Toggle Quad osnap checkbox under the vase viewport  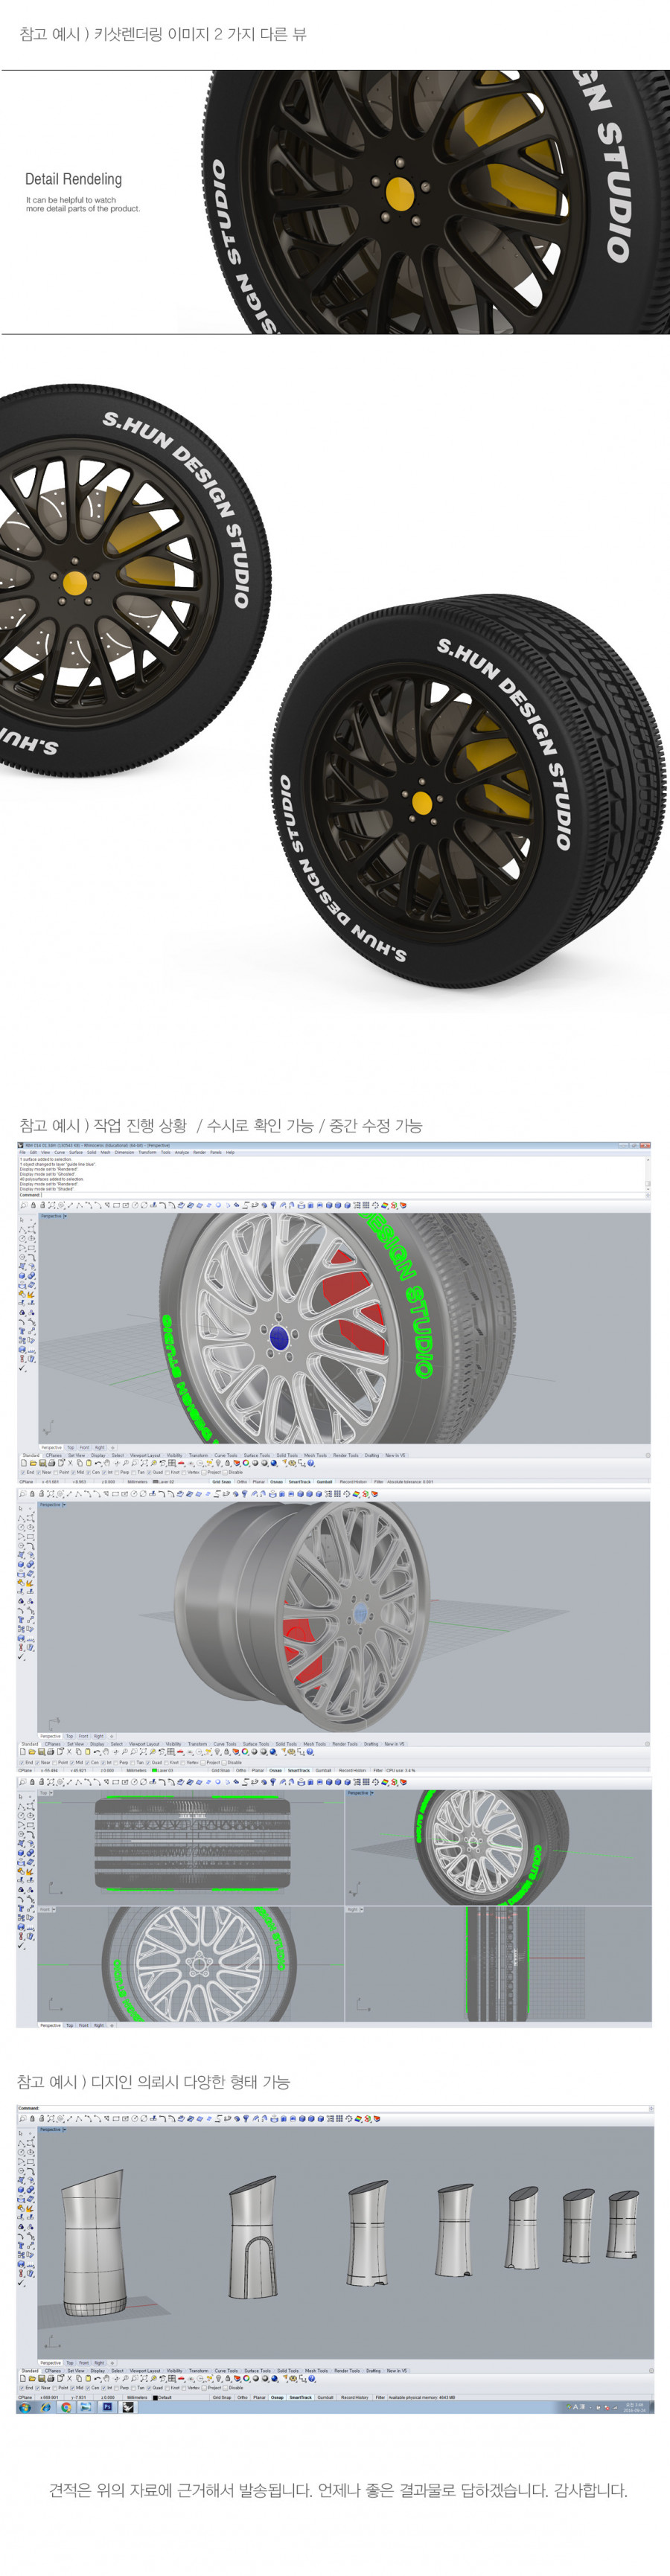tap(150, 2388)
